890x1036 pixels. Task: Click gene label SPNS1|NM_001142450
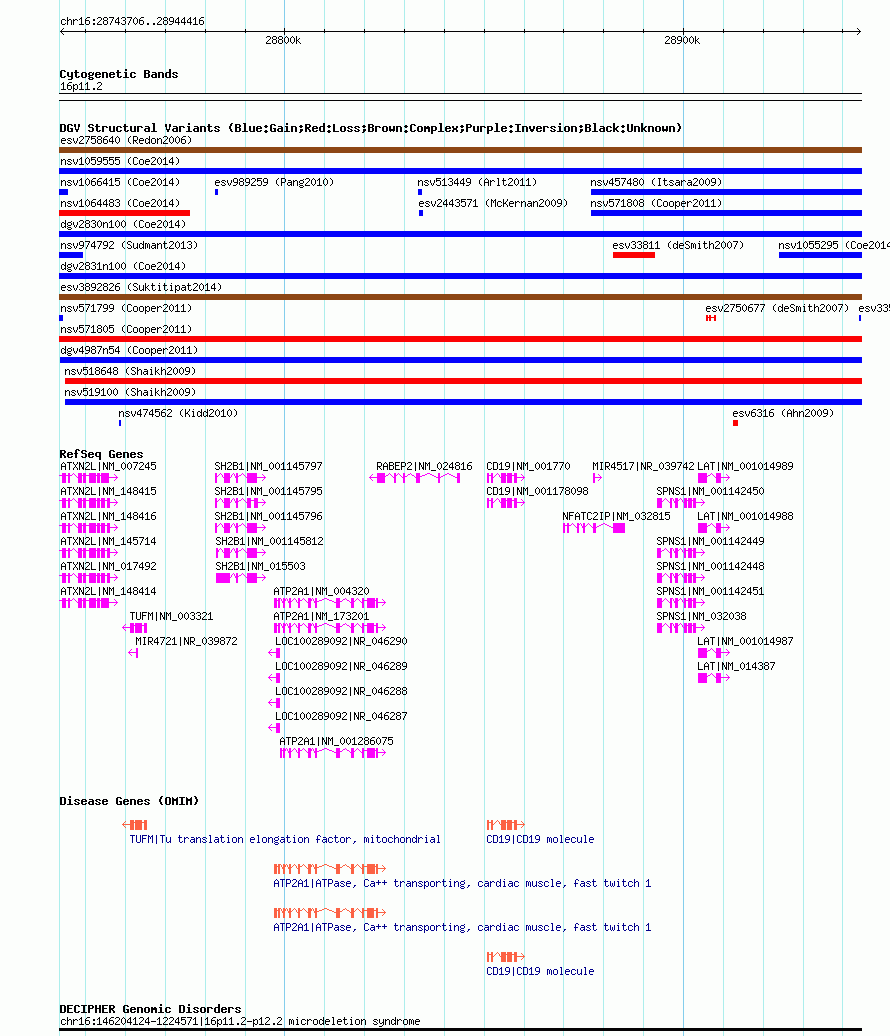[x=710, y=492]
